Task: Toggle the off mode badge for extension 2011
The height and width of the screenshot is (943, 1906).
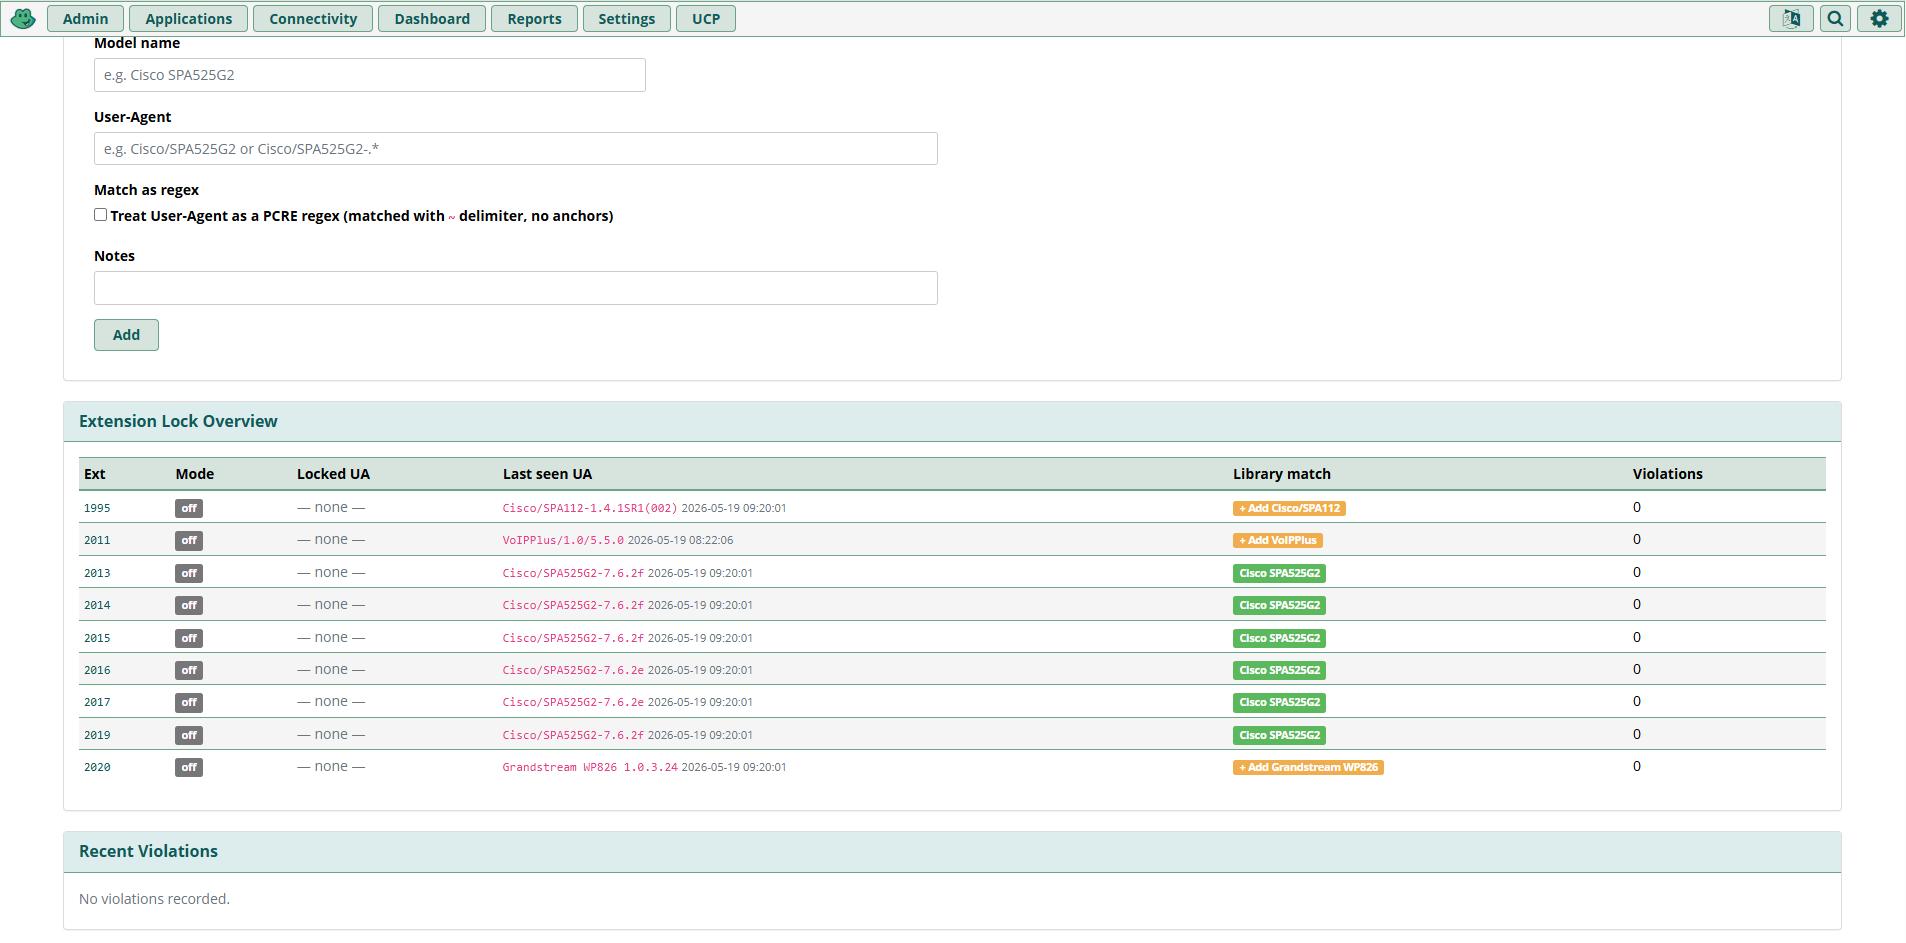Action: click(189, 540)
